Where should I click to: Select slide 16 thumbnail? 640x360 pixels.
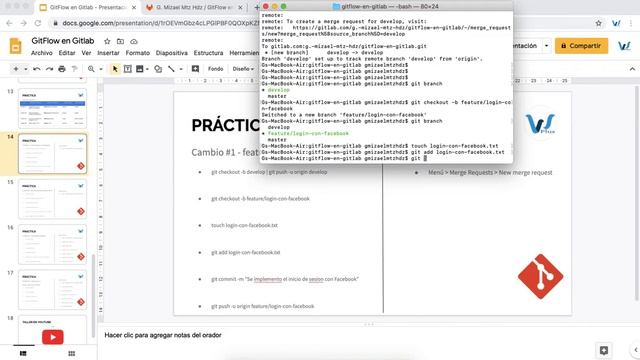coord(52,244)
